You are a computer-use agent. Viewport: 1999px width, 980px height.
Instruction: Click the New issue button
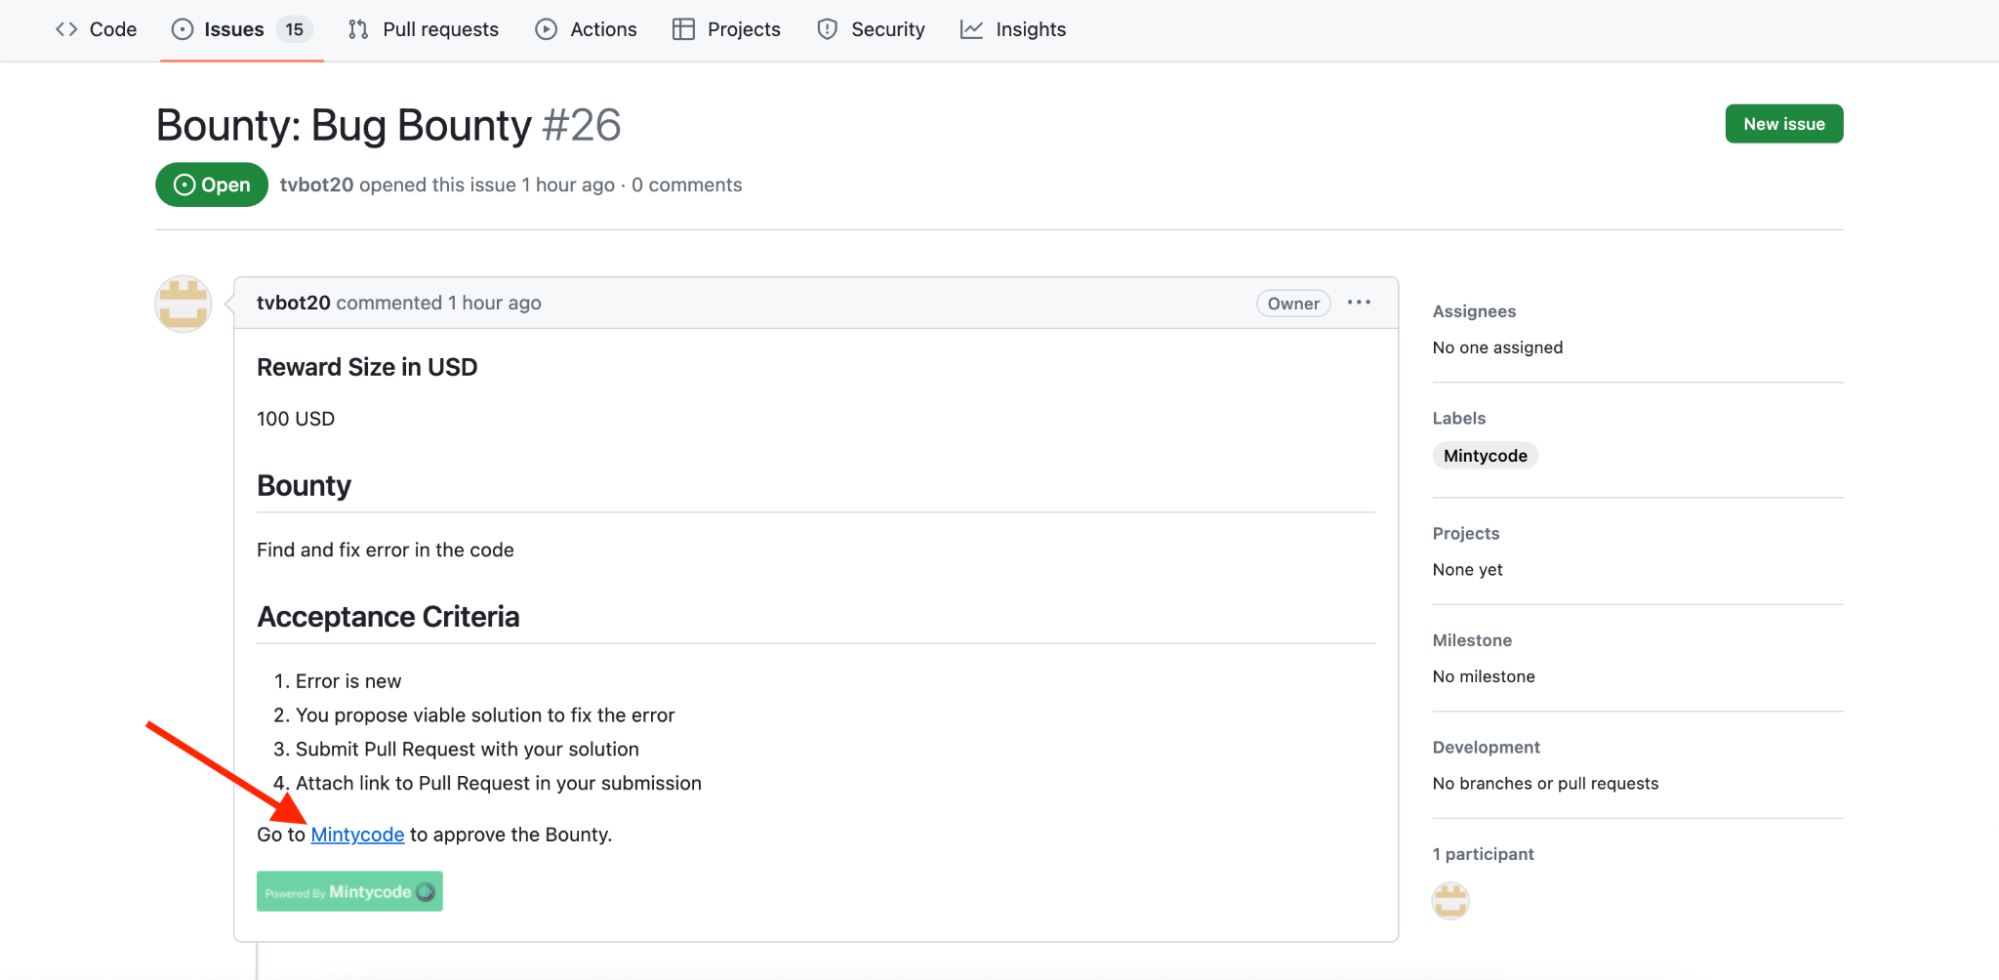click(1784, 124)
